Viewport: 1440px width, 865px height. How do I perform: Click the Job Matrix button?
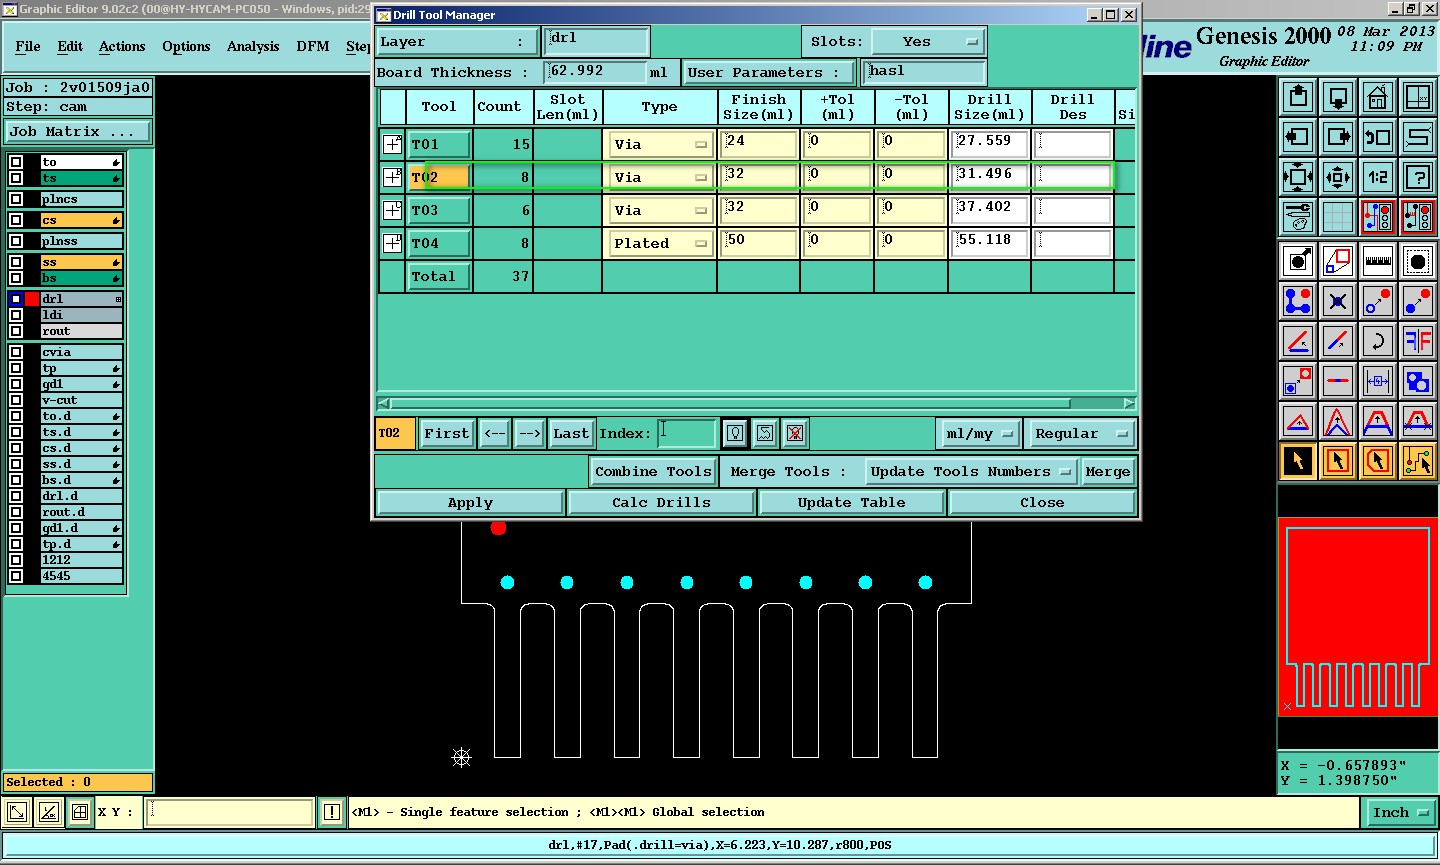[78, 132]
